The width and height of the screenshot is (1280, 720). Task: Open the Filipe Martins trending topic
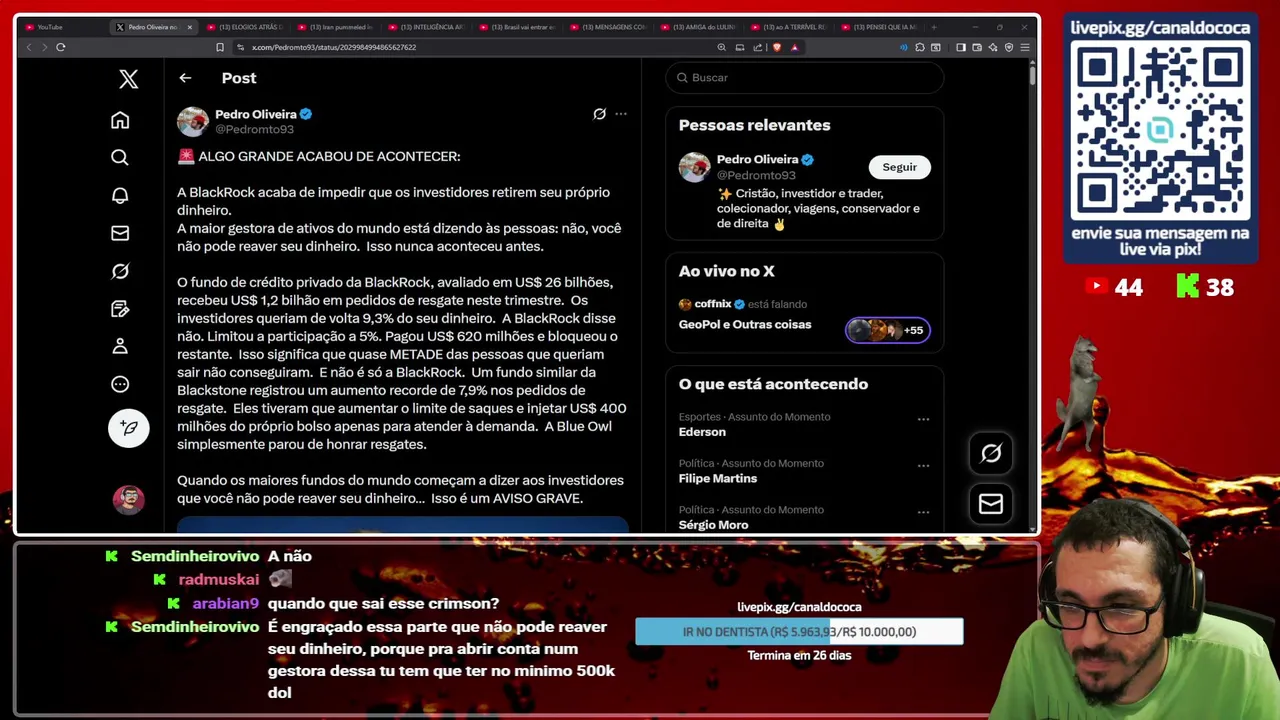click(x=718, y=478)
